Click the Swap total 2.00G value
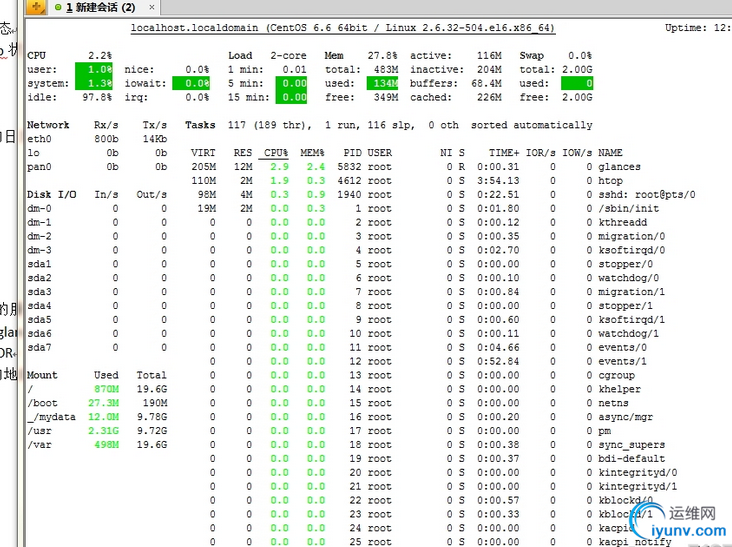 coord(577,70)
